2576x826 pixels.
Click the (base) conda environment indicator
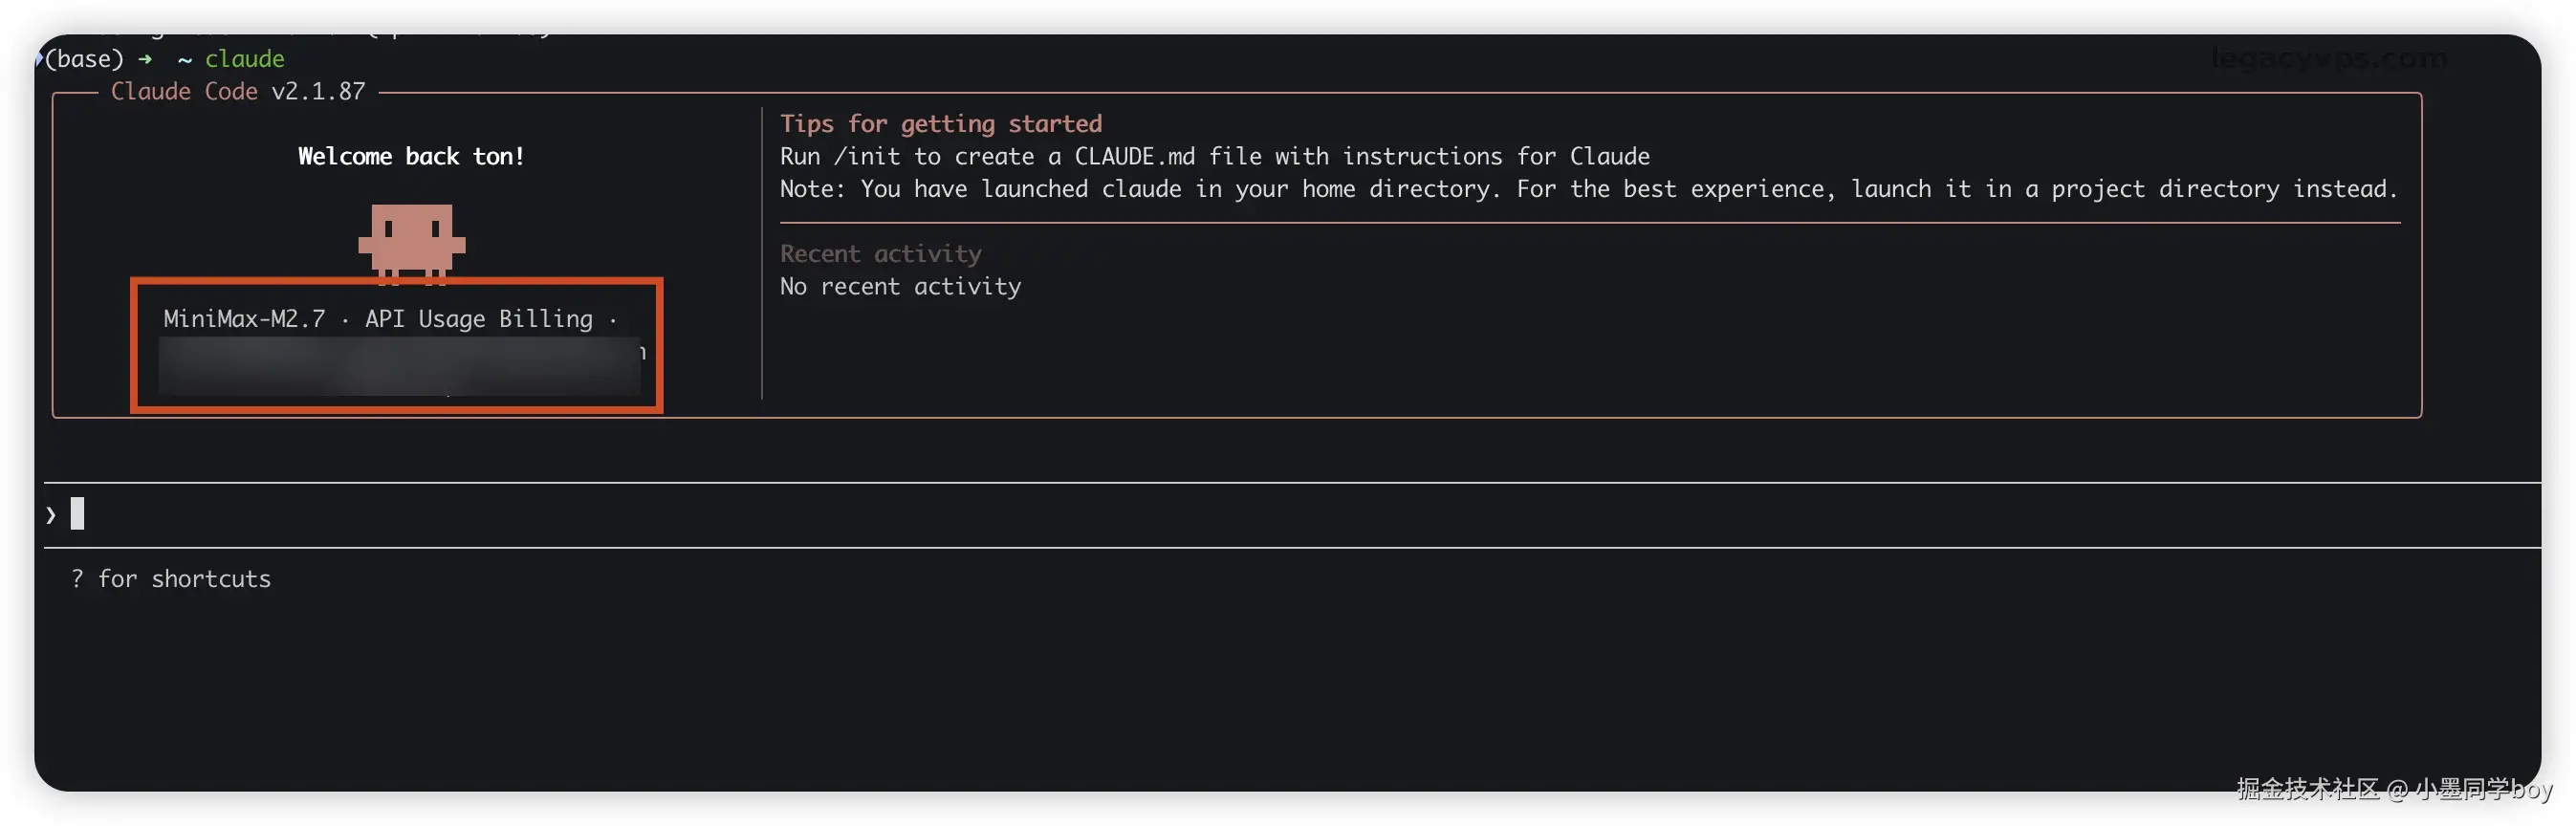click(84, 59)
